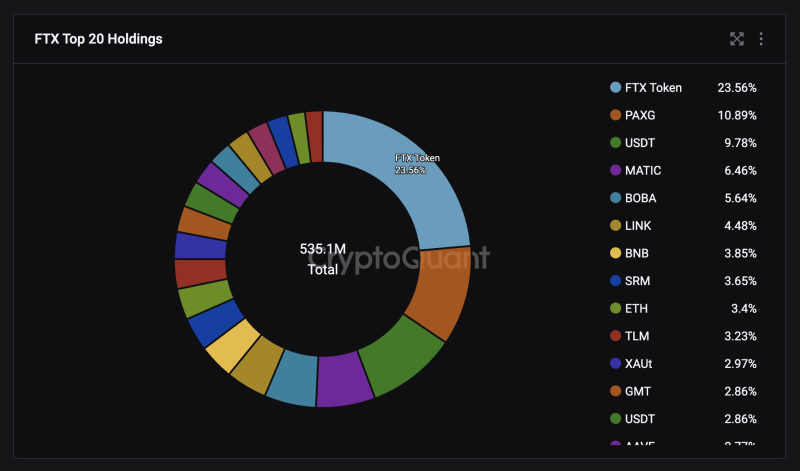Toggle the USDT 2.86% legend entry
800x471 pixels.
coord(683,418)
